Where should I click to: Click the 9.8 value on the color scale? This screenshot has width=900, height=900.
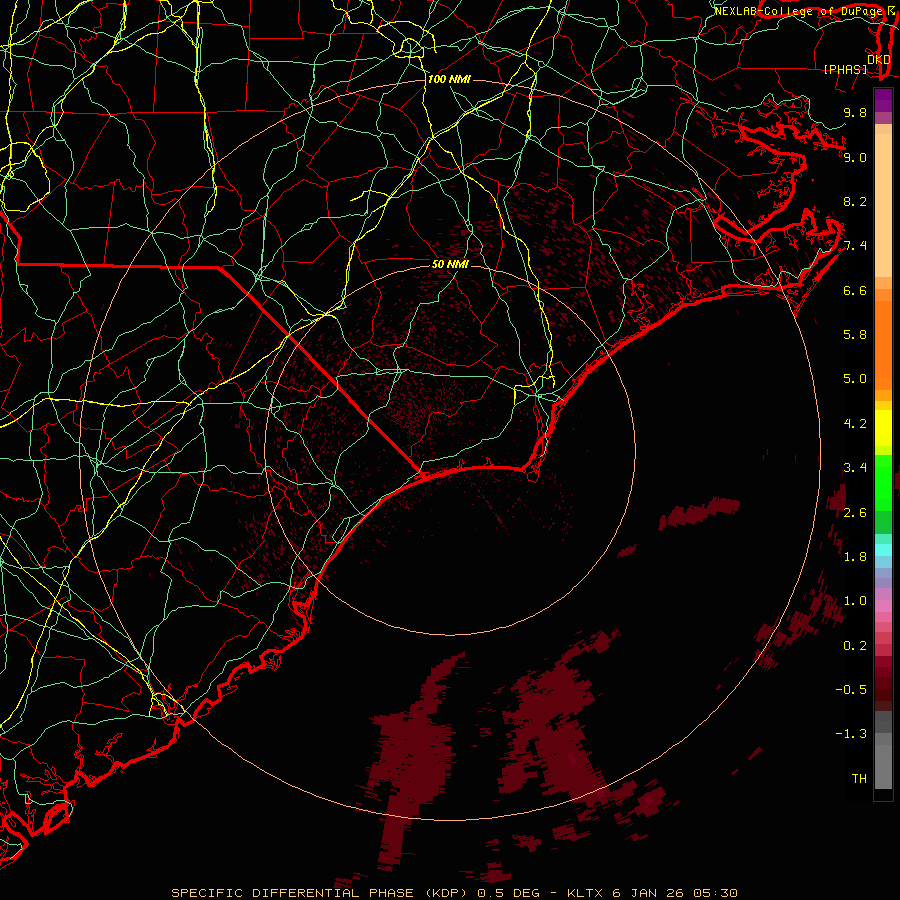[x=855, y=112]
